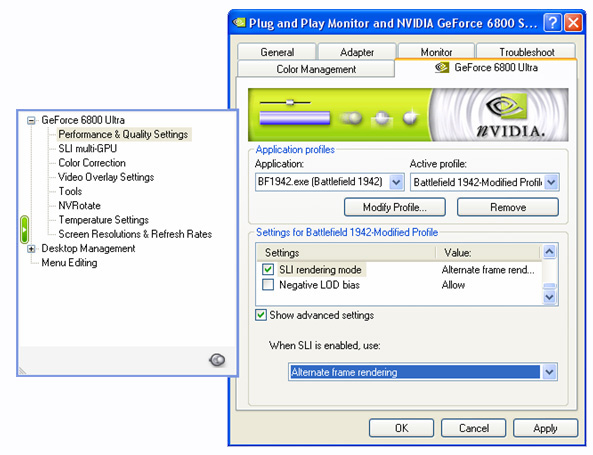This screenshot has width=593, height=455.
Task: Disable Show advanced settings checkbox
Action: (261, 315)
